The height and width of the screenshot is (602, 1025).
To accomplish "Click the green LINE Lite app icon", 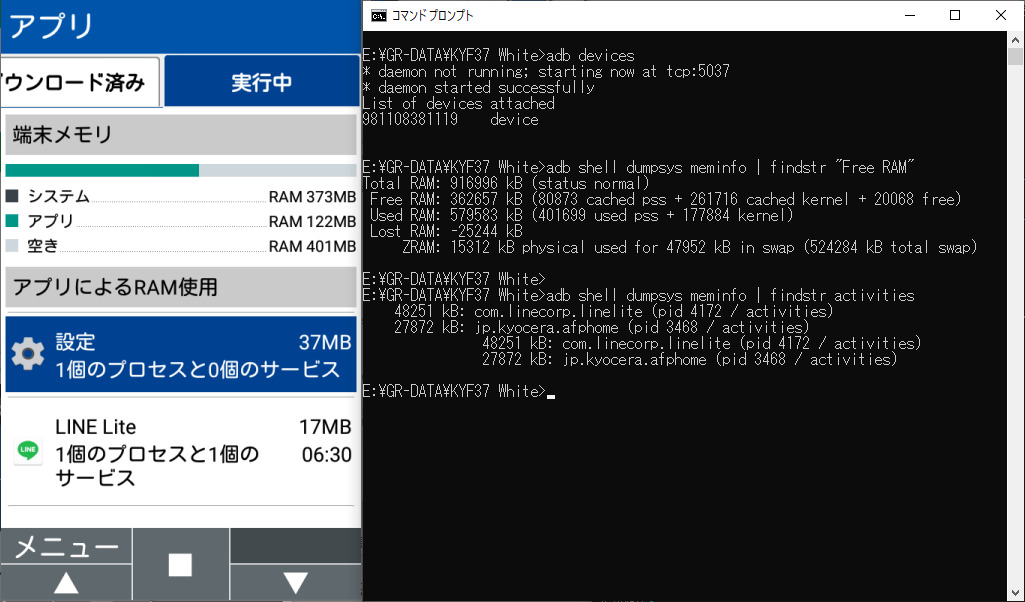I will point(28,451).
